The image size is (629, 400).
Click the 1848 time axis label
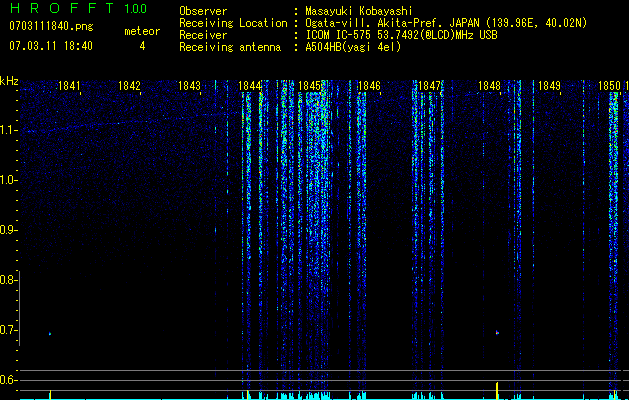point(489,86)
